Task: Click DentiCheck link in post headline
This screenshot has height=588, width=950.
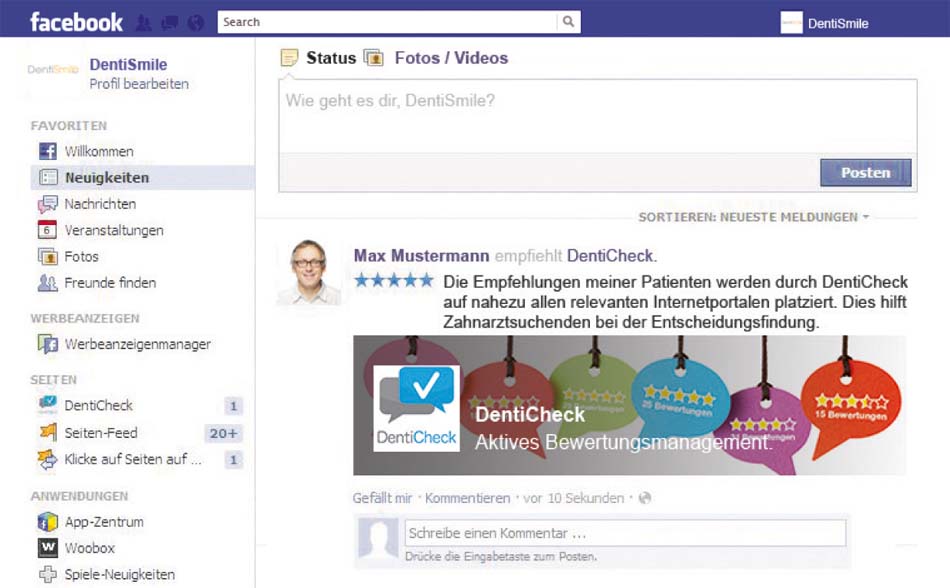Action: click(610, 256)
